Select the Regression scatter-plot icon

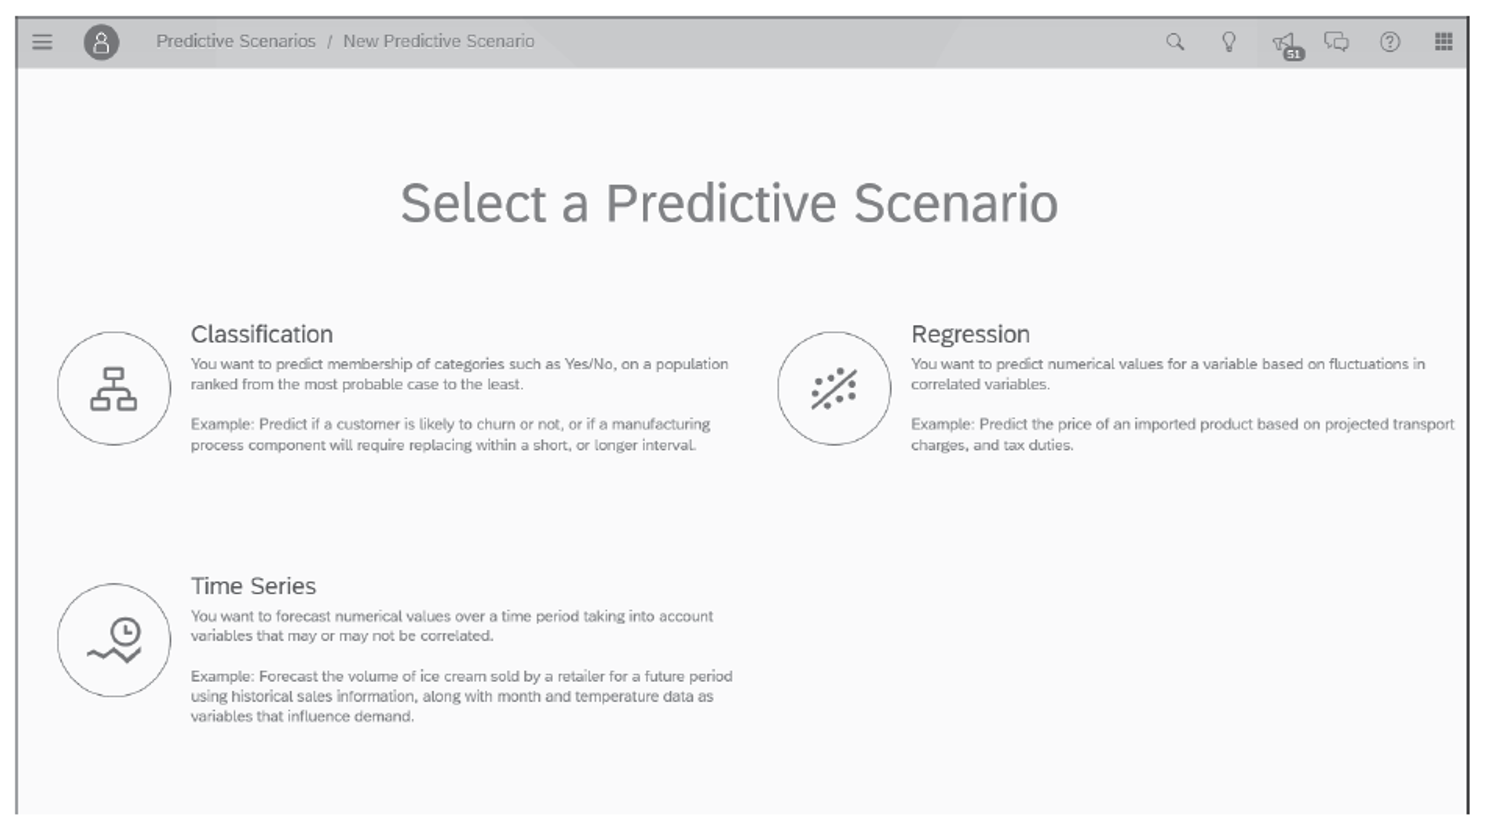(835, 388)
